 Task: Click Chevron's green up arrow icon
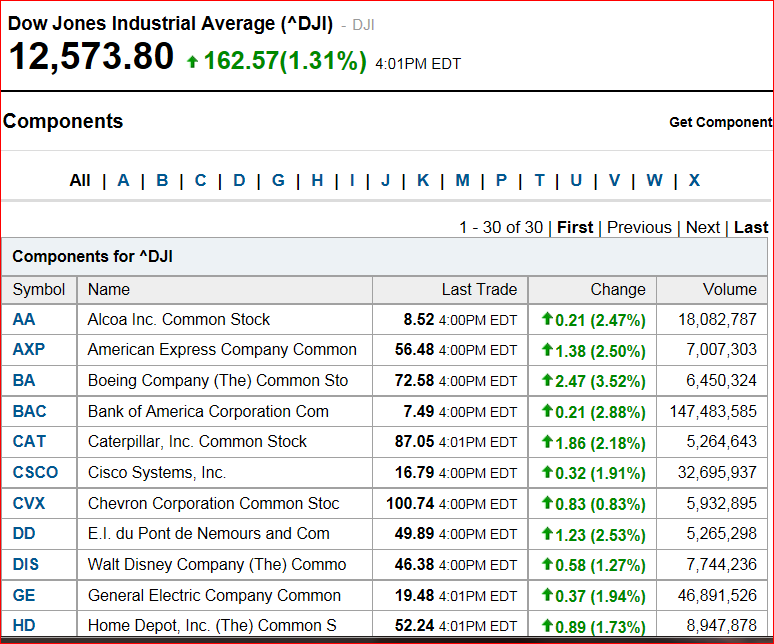(547, 502)
